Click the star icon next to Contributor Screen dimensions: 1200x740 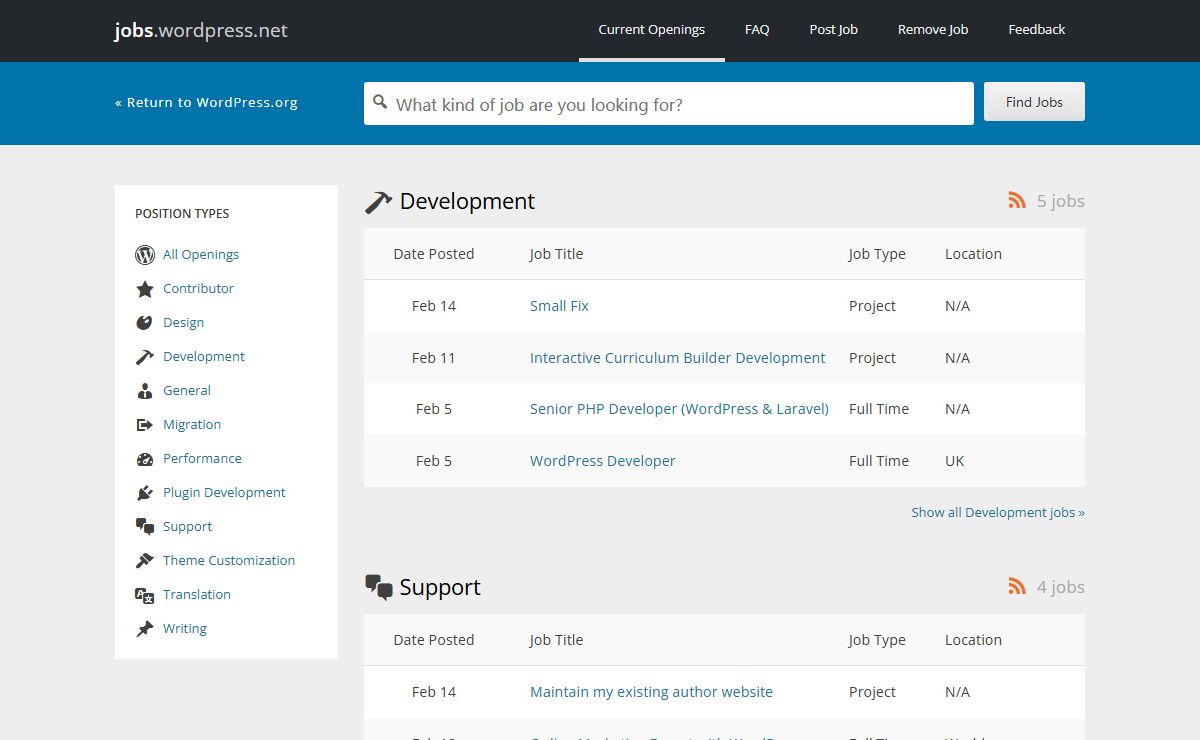point(145,289)
